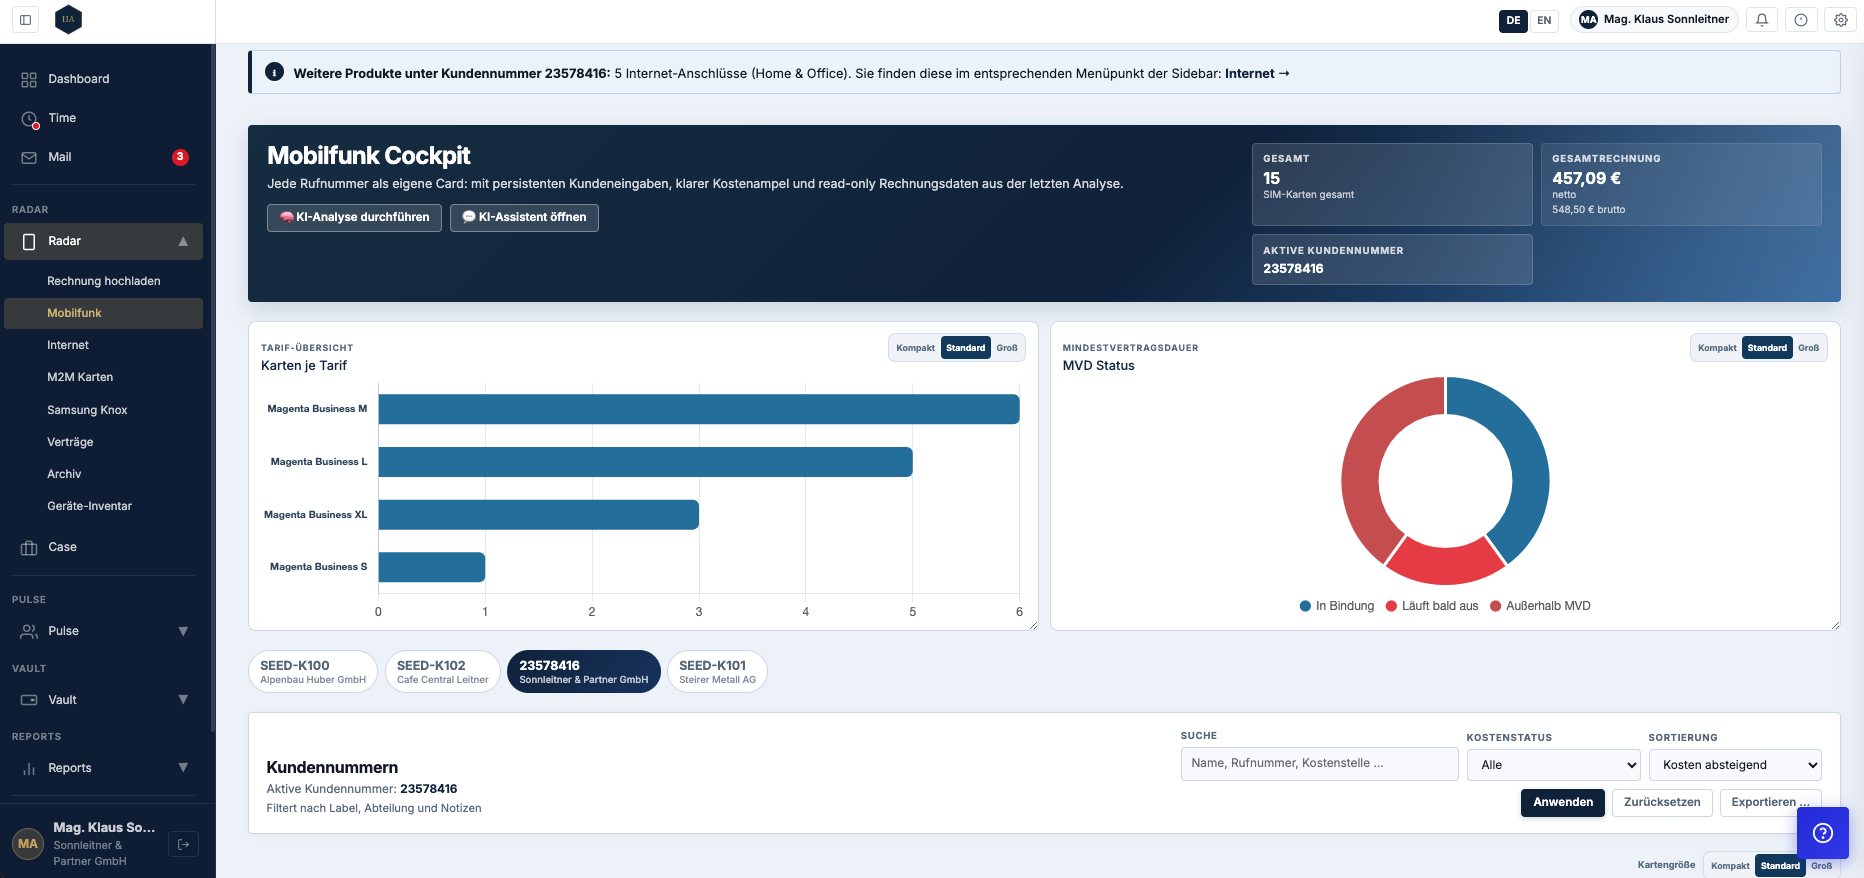Click the Mail envelope icon
Screen dimensions: 1864x878
pyautogui.click(x=29, y=157)
